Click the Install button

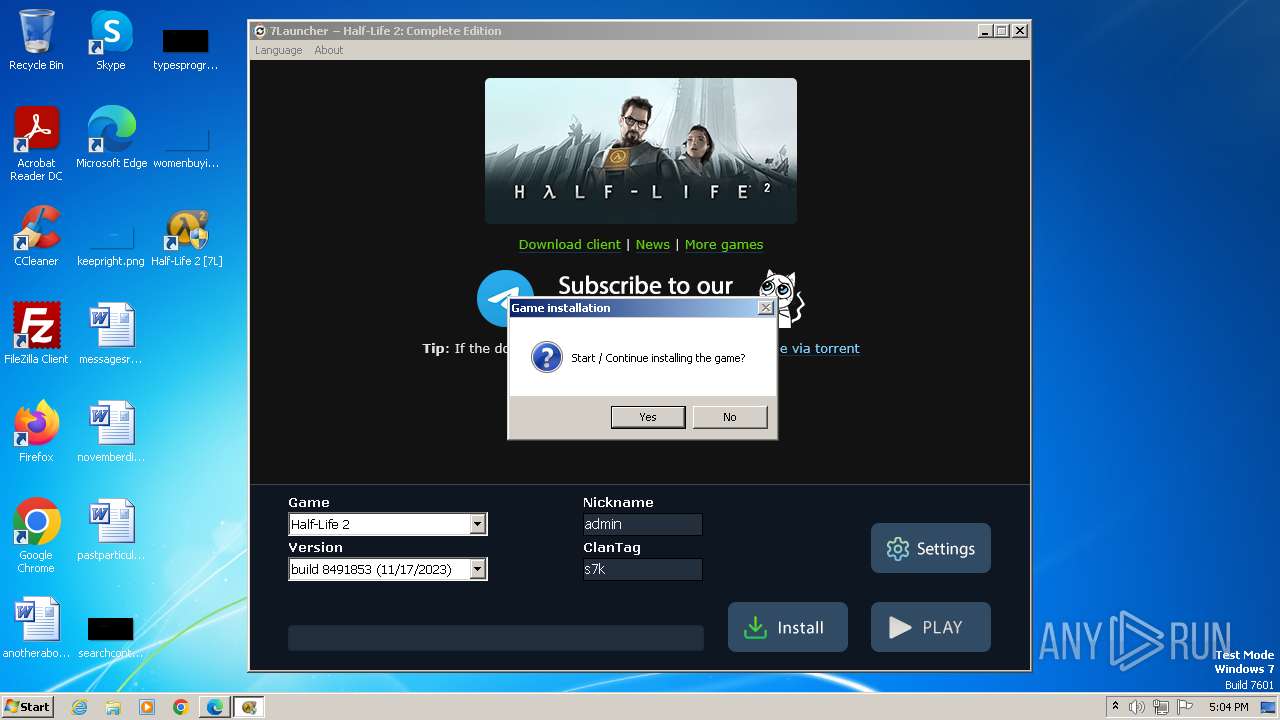788,627
